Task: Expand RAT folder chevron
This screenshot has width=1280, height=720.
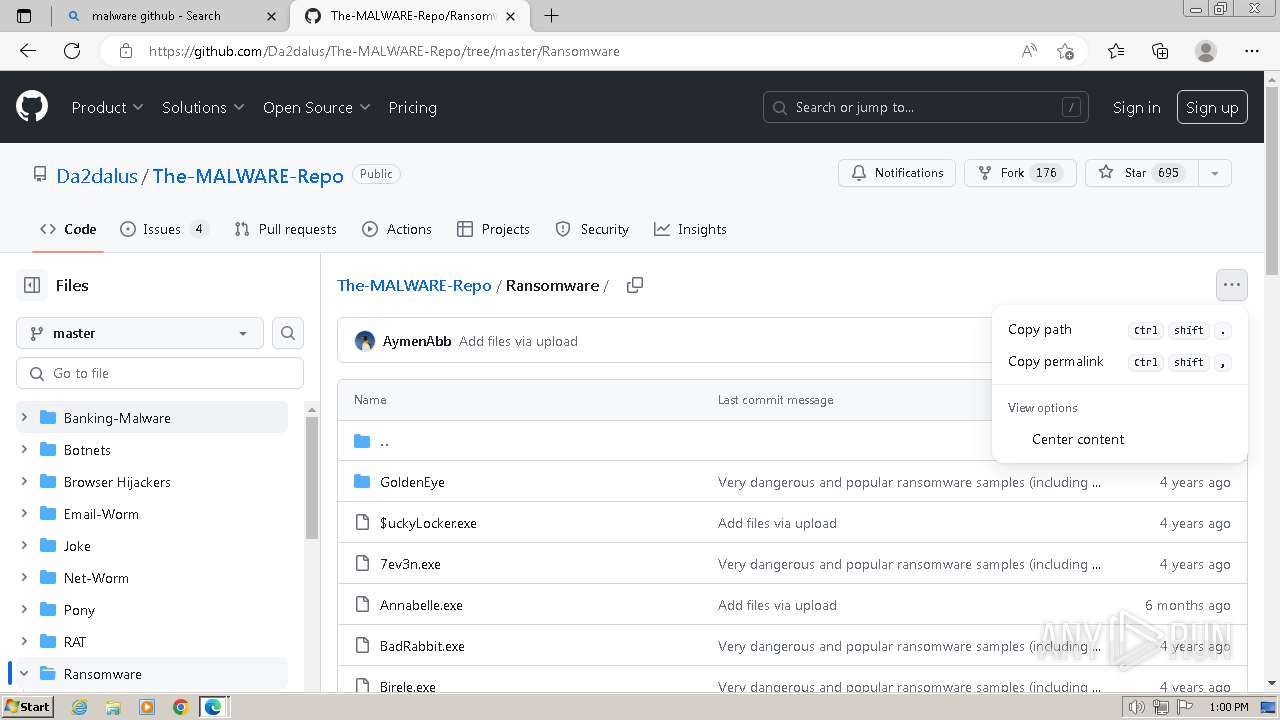Action: coord(24,642)
